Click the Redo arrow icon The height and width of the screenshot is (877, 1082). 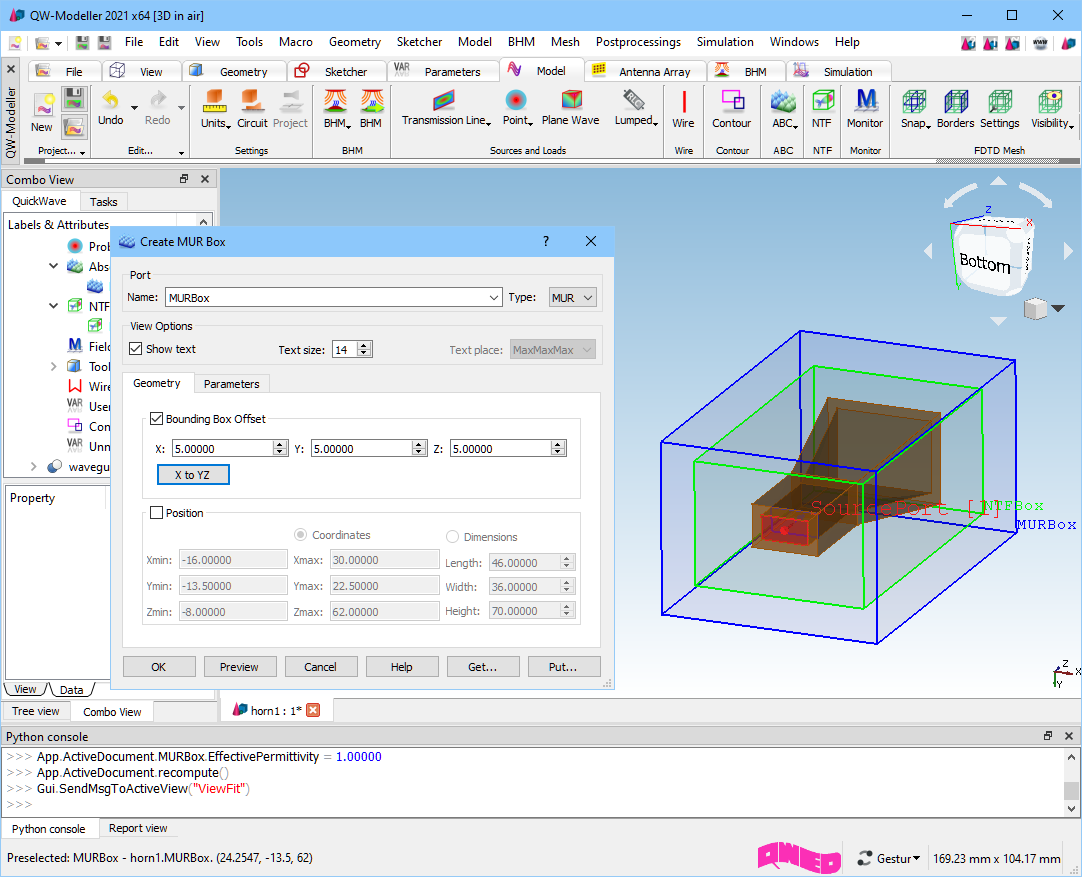158,101
